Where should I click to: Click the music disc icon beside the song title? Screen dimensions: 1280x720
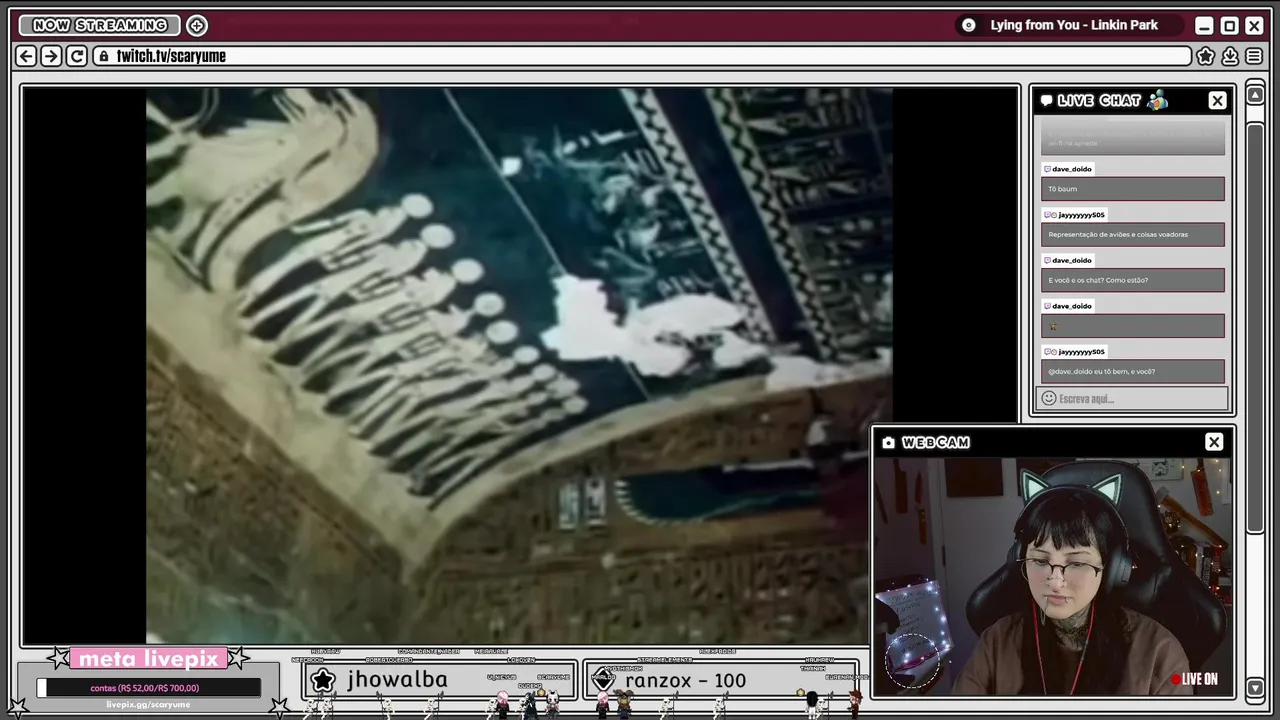968,25
